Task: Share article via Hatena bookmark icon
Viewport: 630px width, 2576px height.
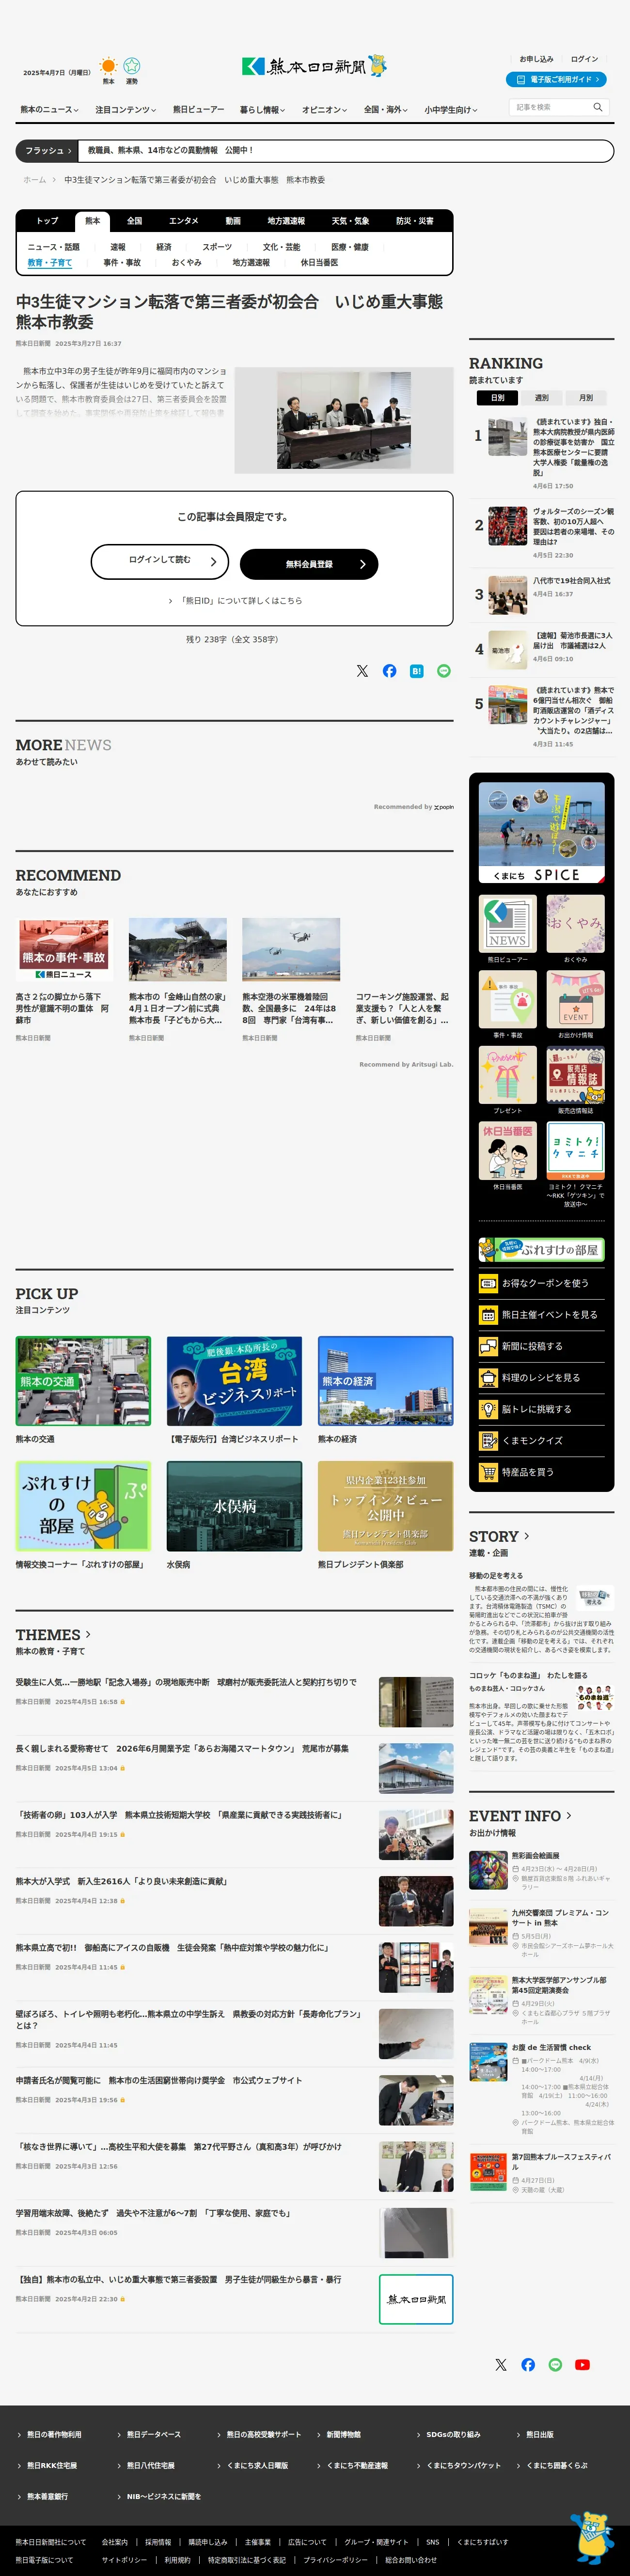Action: 416,671
